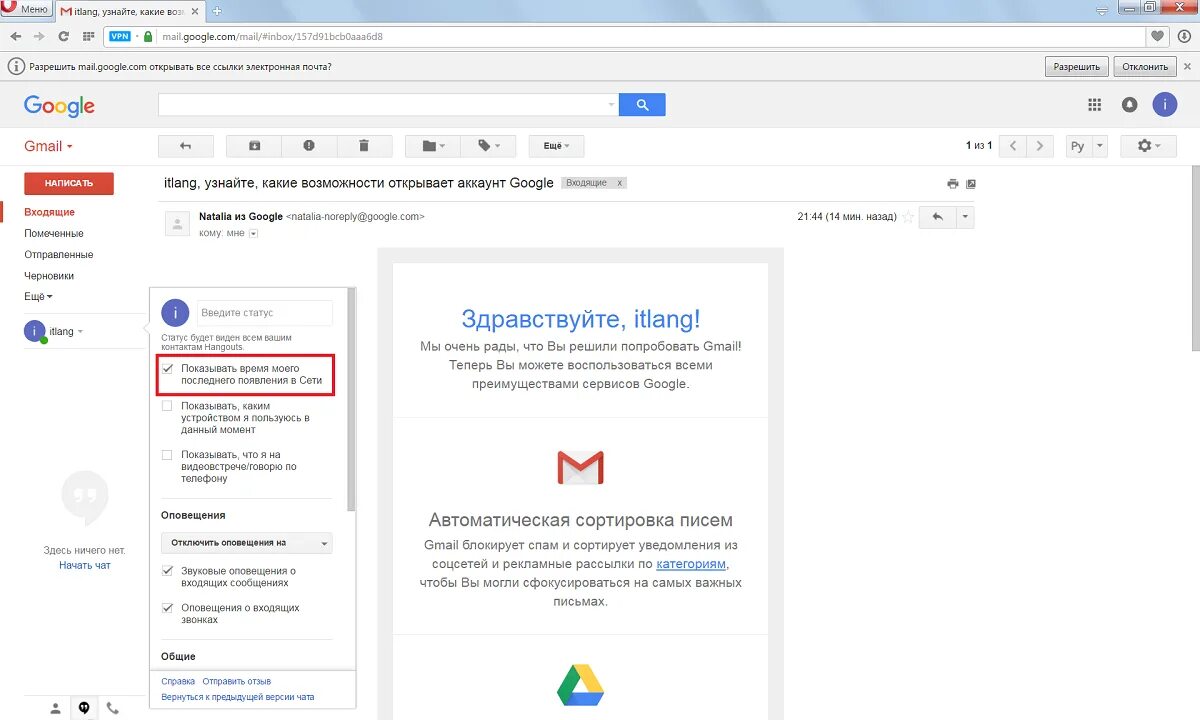Open message in new window icon
1200x720 pixels.
(970, 184)
